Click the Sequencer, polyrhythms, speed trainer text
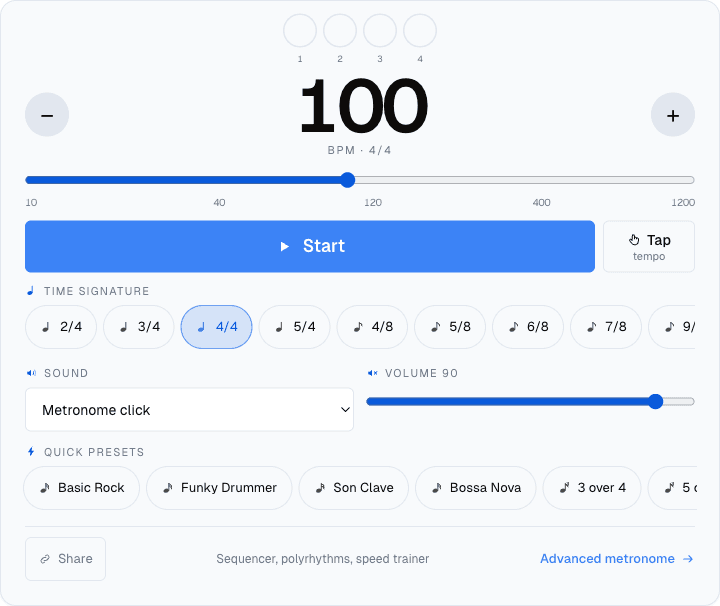 (323, 559)
